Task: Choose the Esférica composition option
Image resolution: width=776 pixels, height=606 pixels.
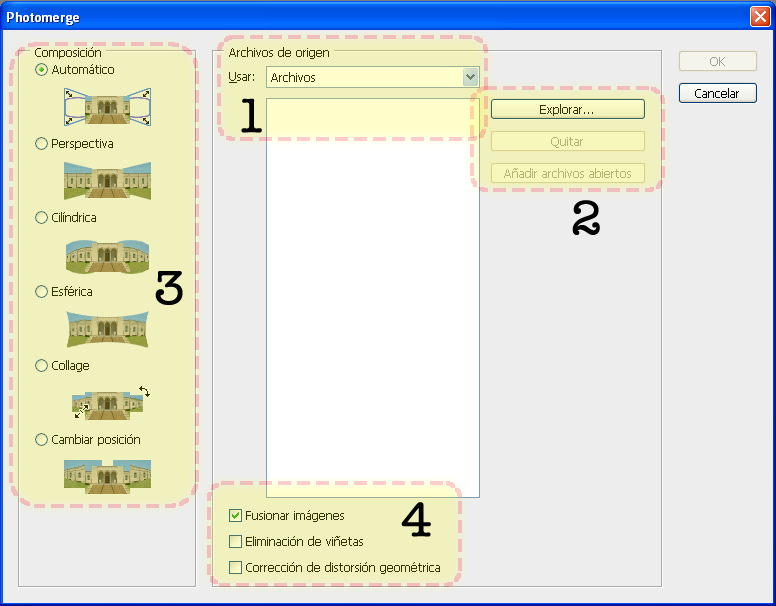Action: click(42, 292)
